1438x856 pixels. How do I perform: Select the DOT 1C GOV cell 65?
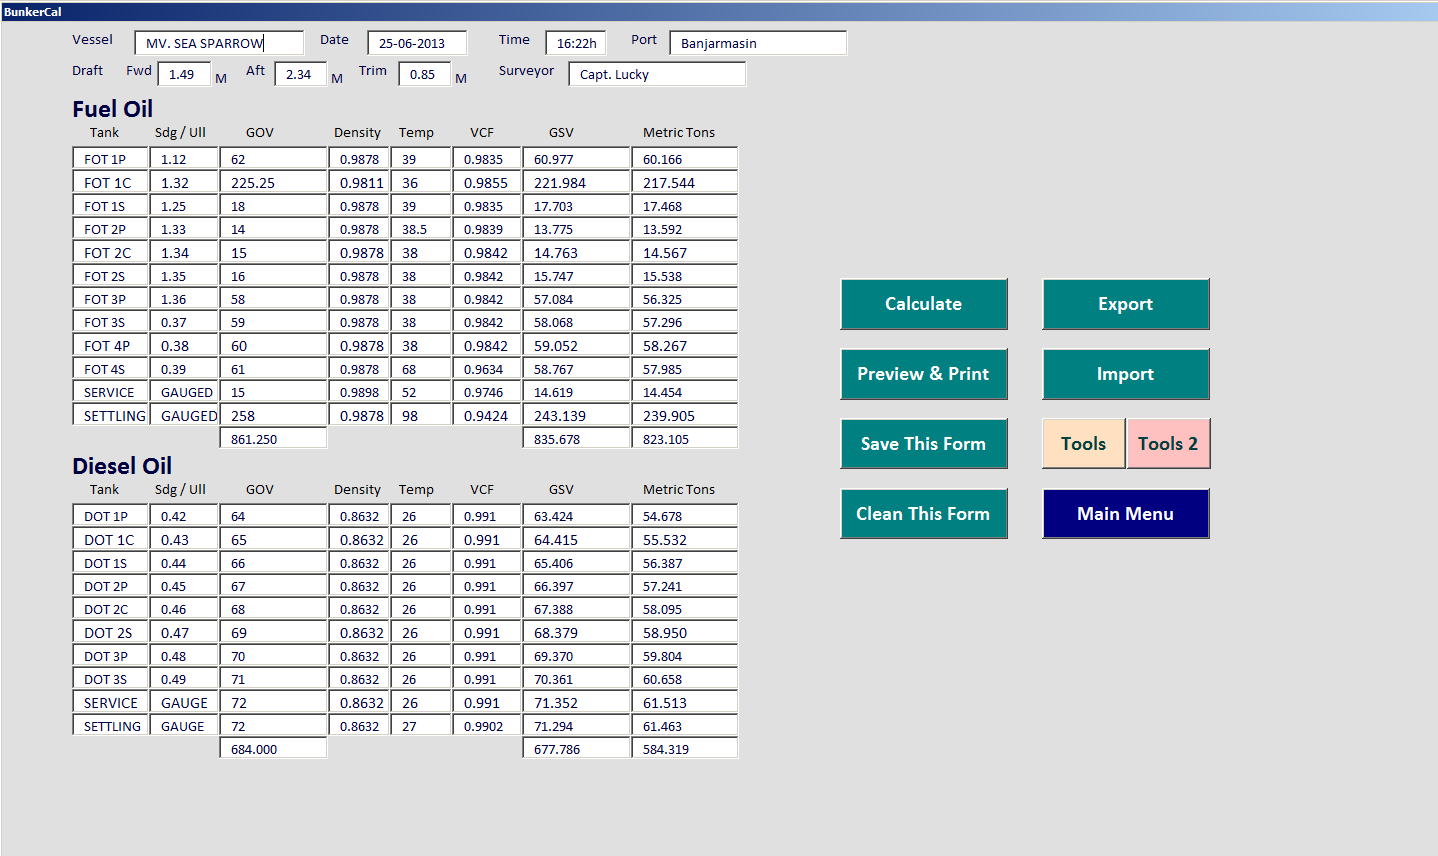coord(274,540)
